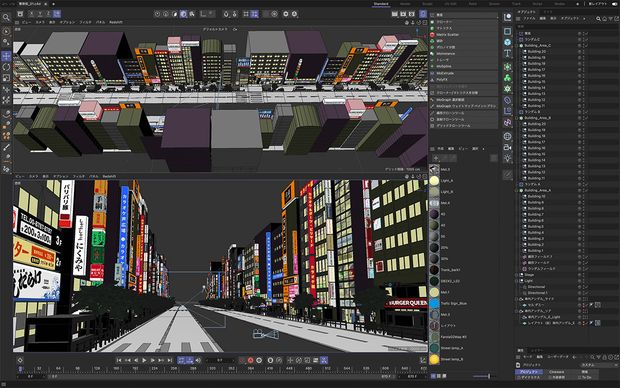
Task: Open Redshift menu in top viewport
Action: tap(116, 22)
